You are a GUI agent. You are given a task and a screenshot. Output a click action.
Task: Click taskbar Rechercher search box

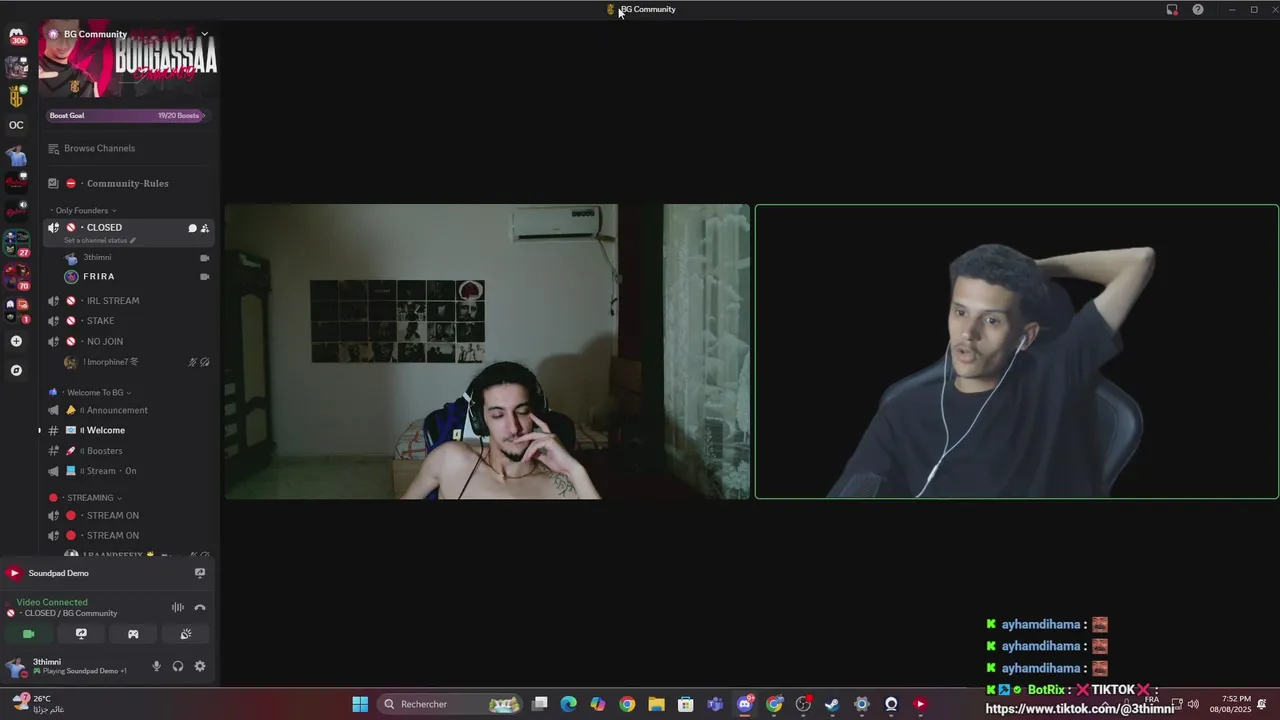pos(450,704)
